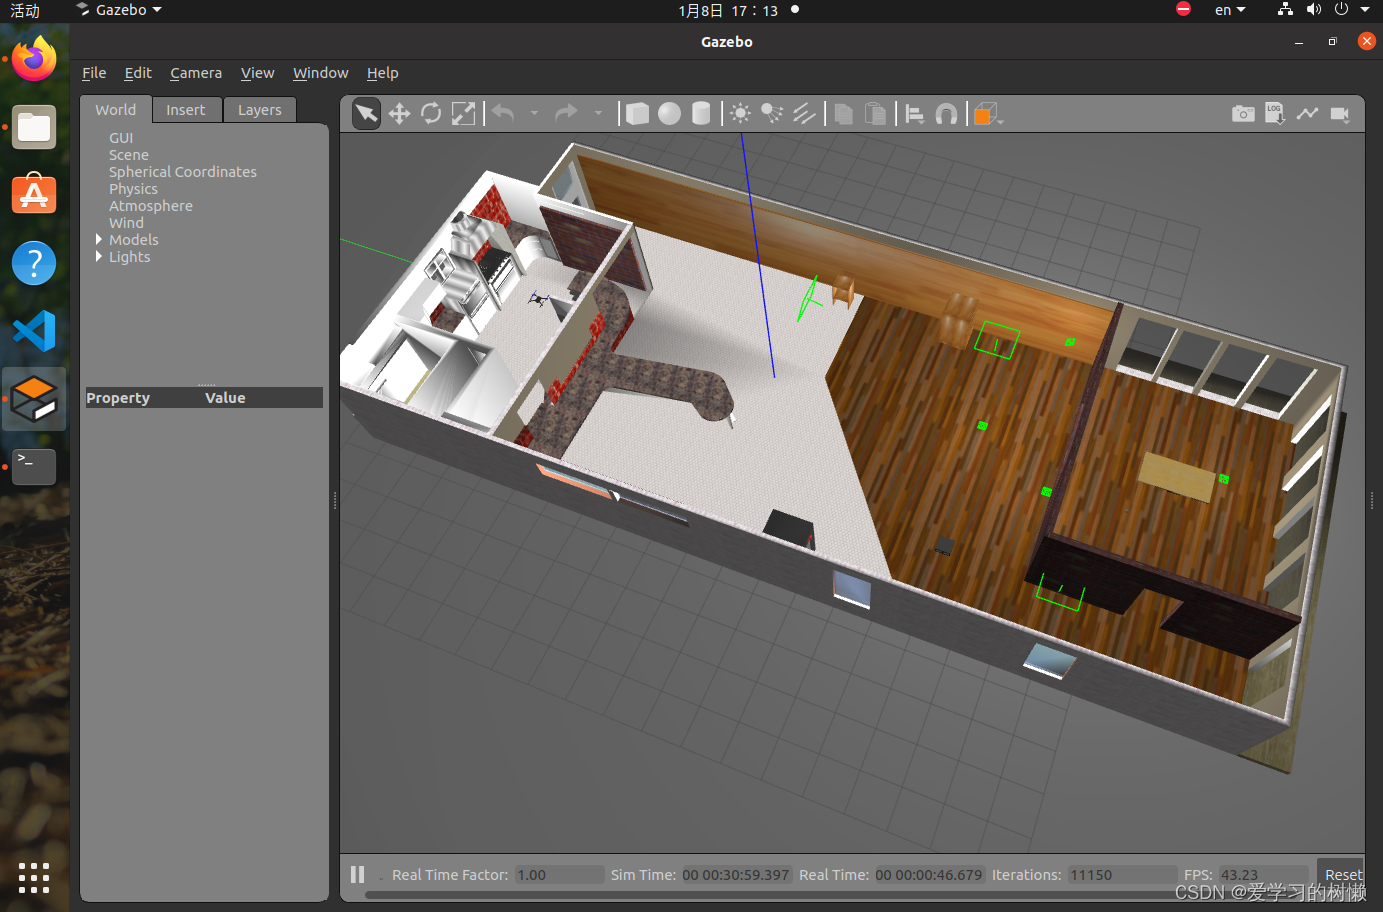Insert a cylinder shape
The image size is (1383, 912).
coord(701,114)
